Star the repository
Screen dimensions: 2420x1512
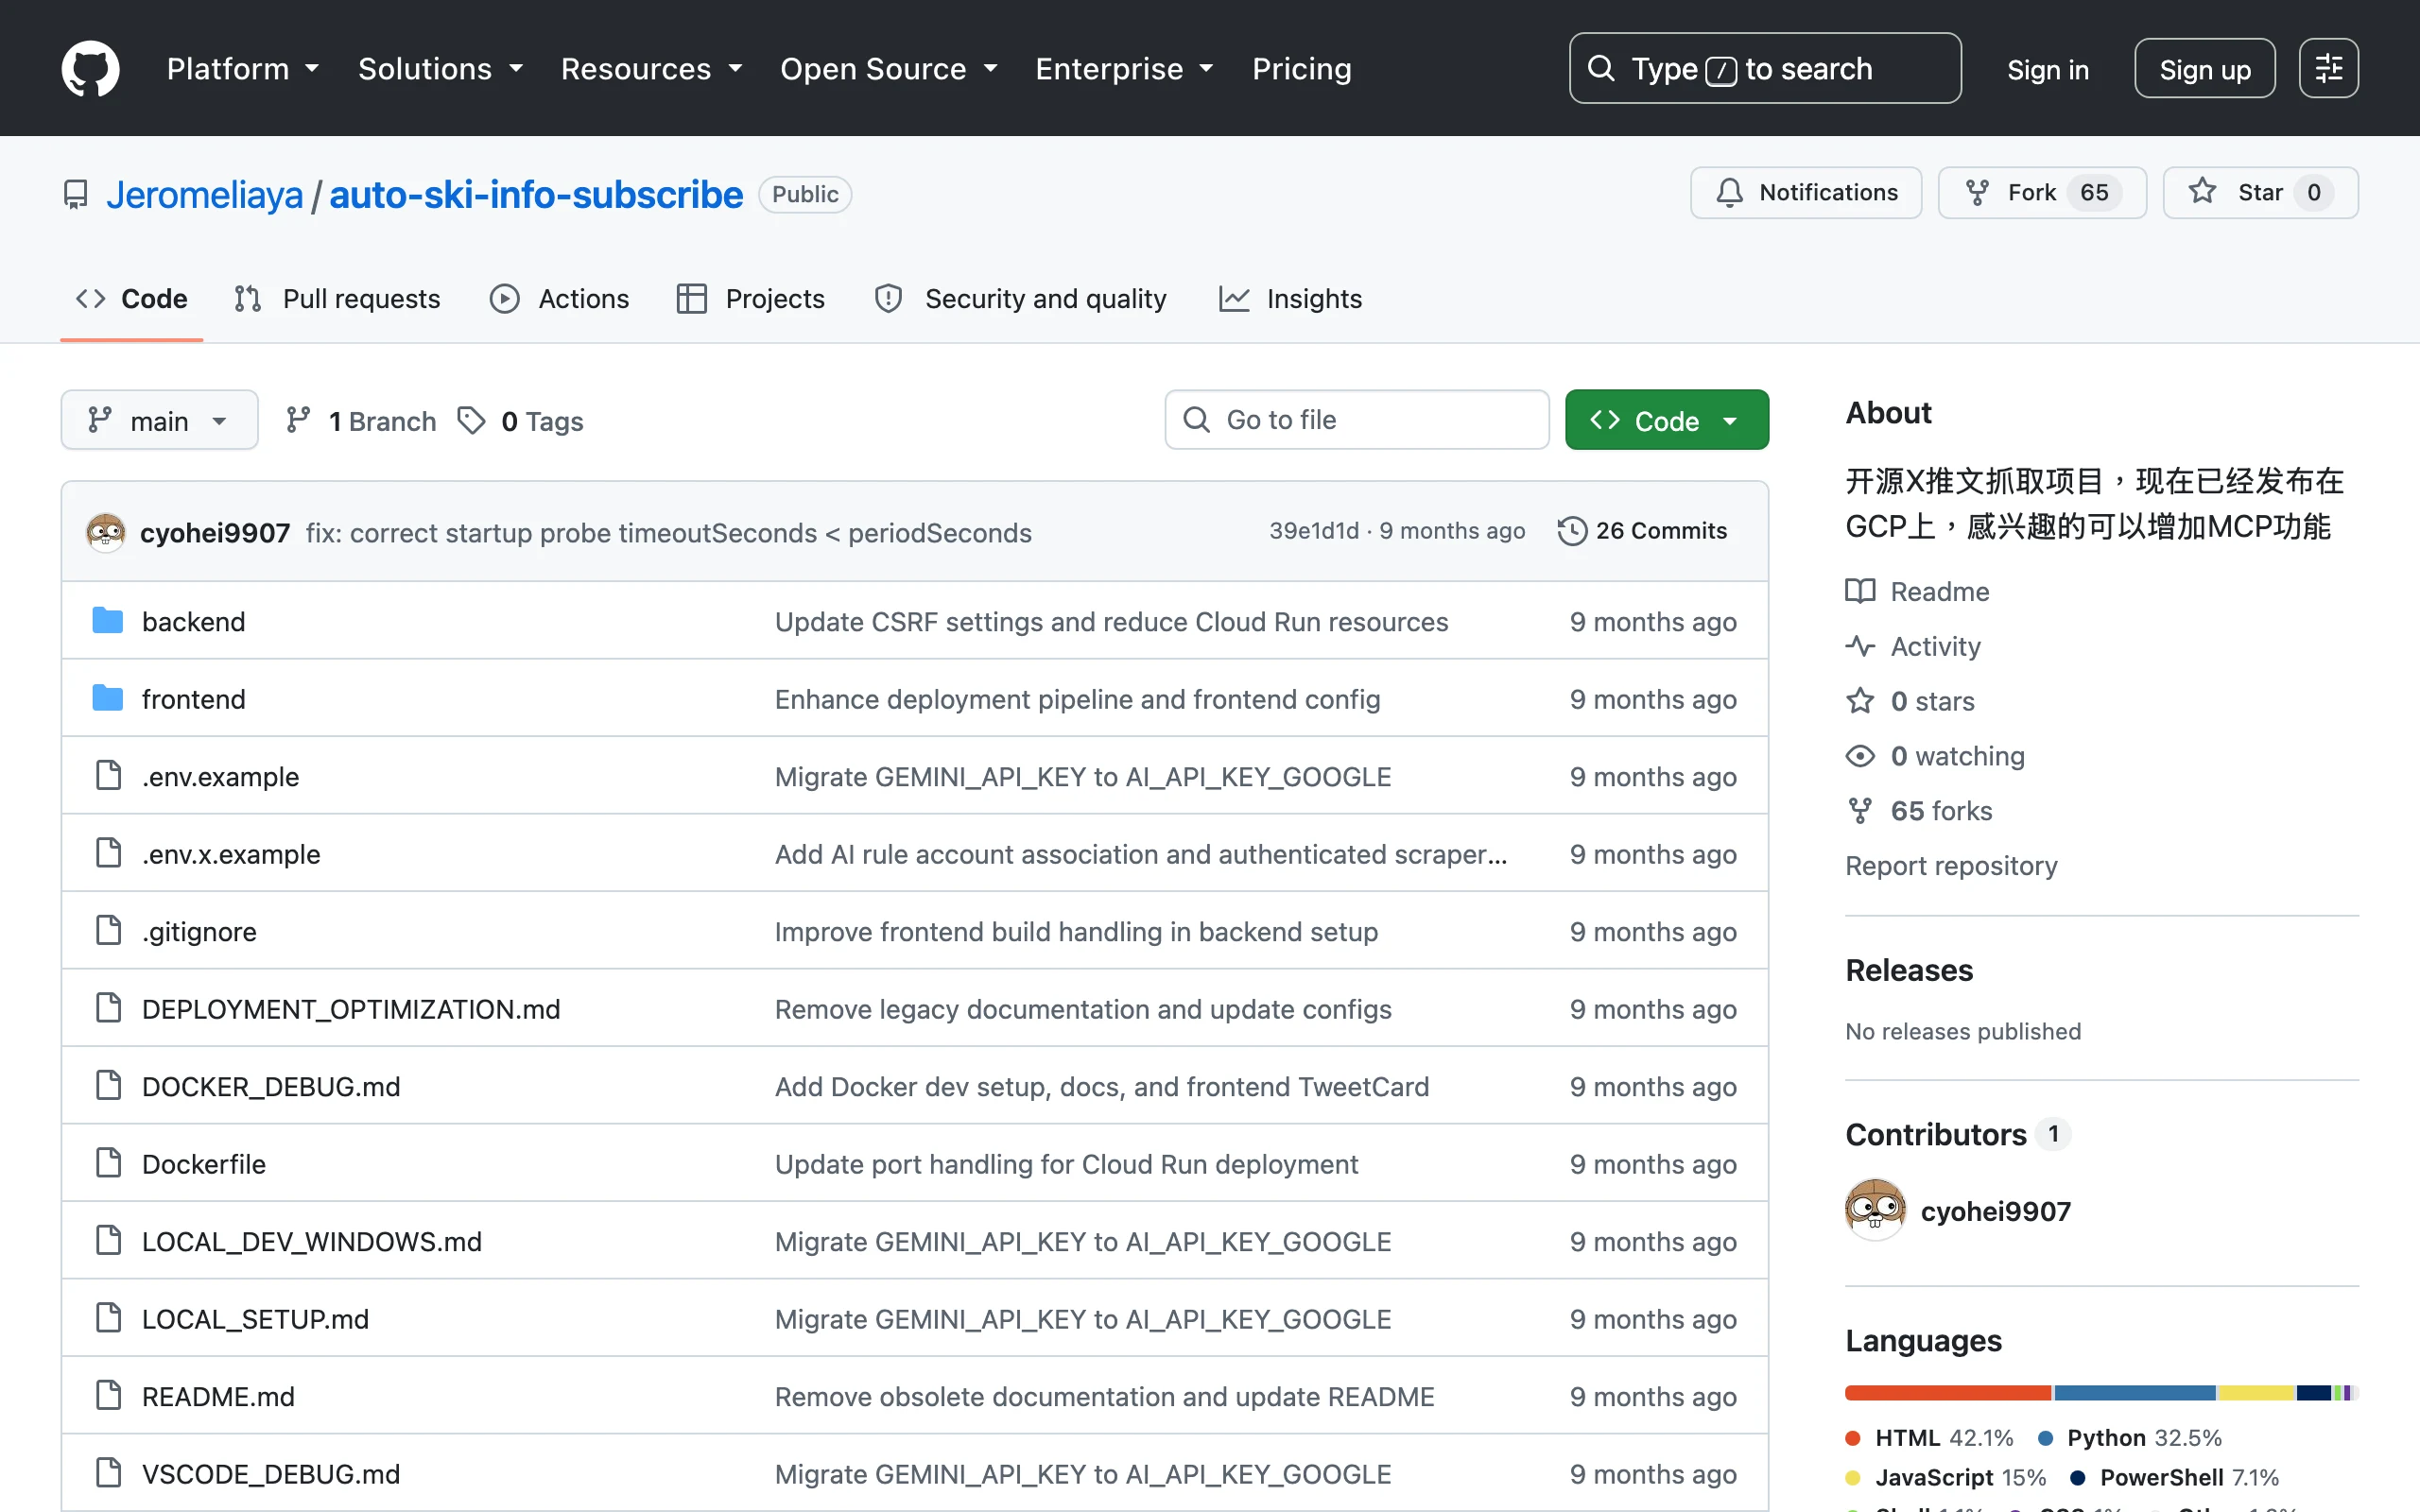pyautogui.click(x=2260, y=192)
